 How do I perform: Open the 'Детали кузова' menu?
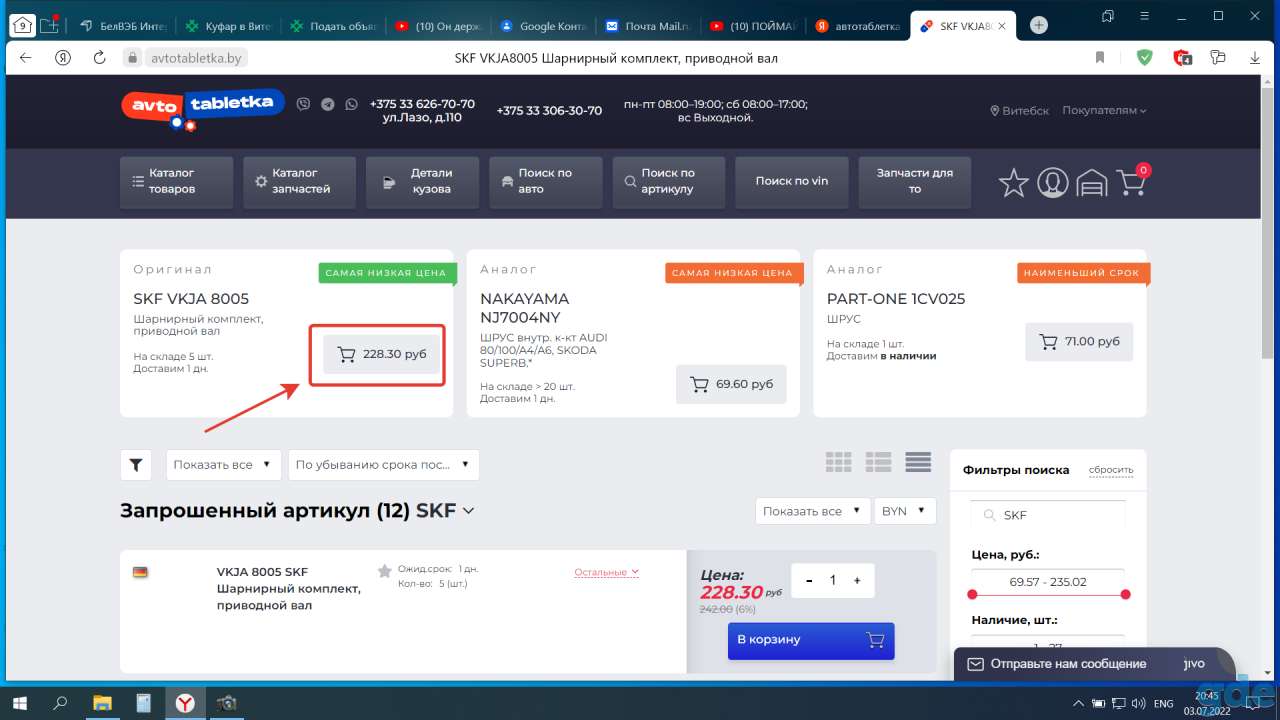pos(422,182)
